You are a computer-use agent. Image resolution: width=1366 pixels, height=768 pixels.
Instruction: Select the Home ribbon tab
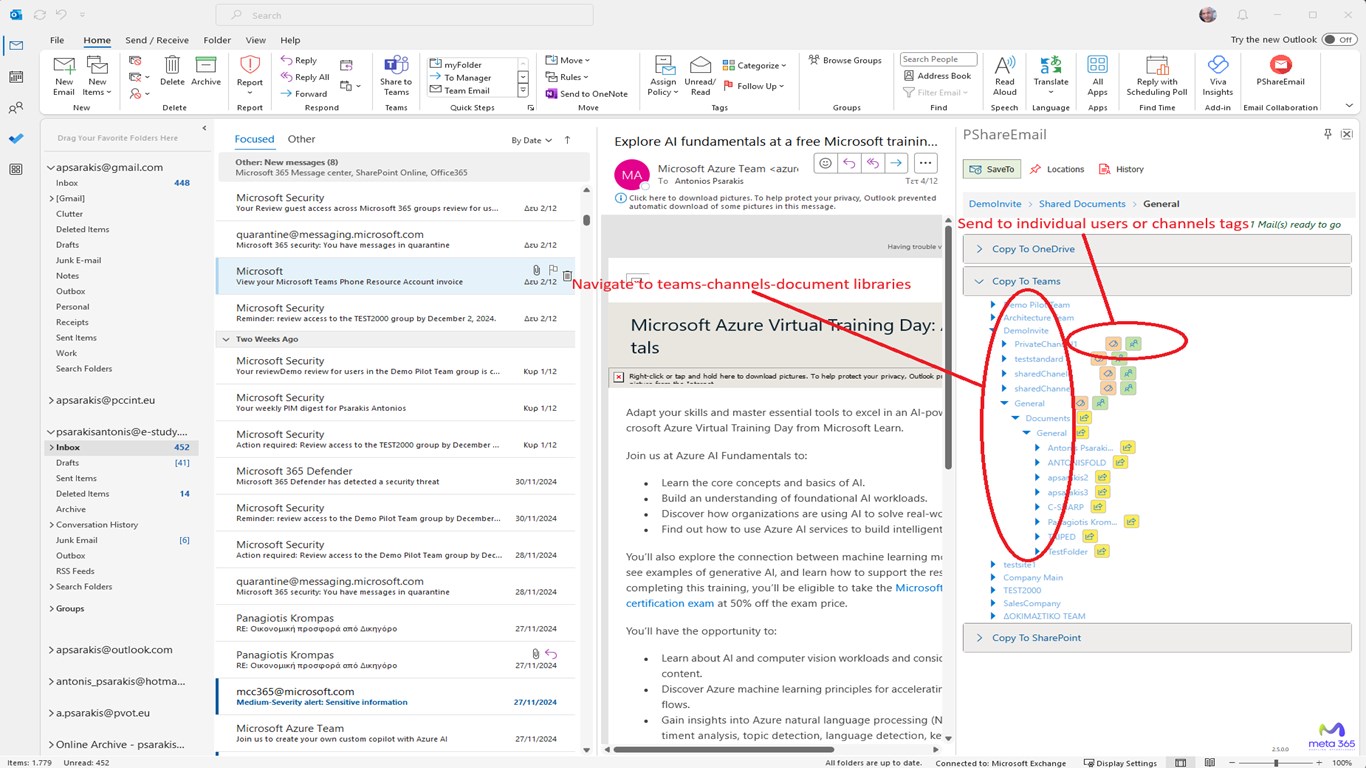(97, 40)
